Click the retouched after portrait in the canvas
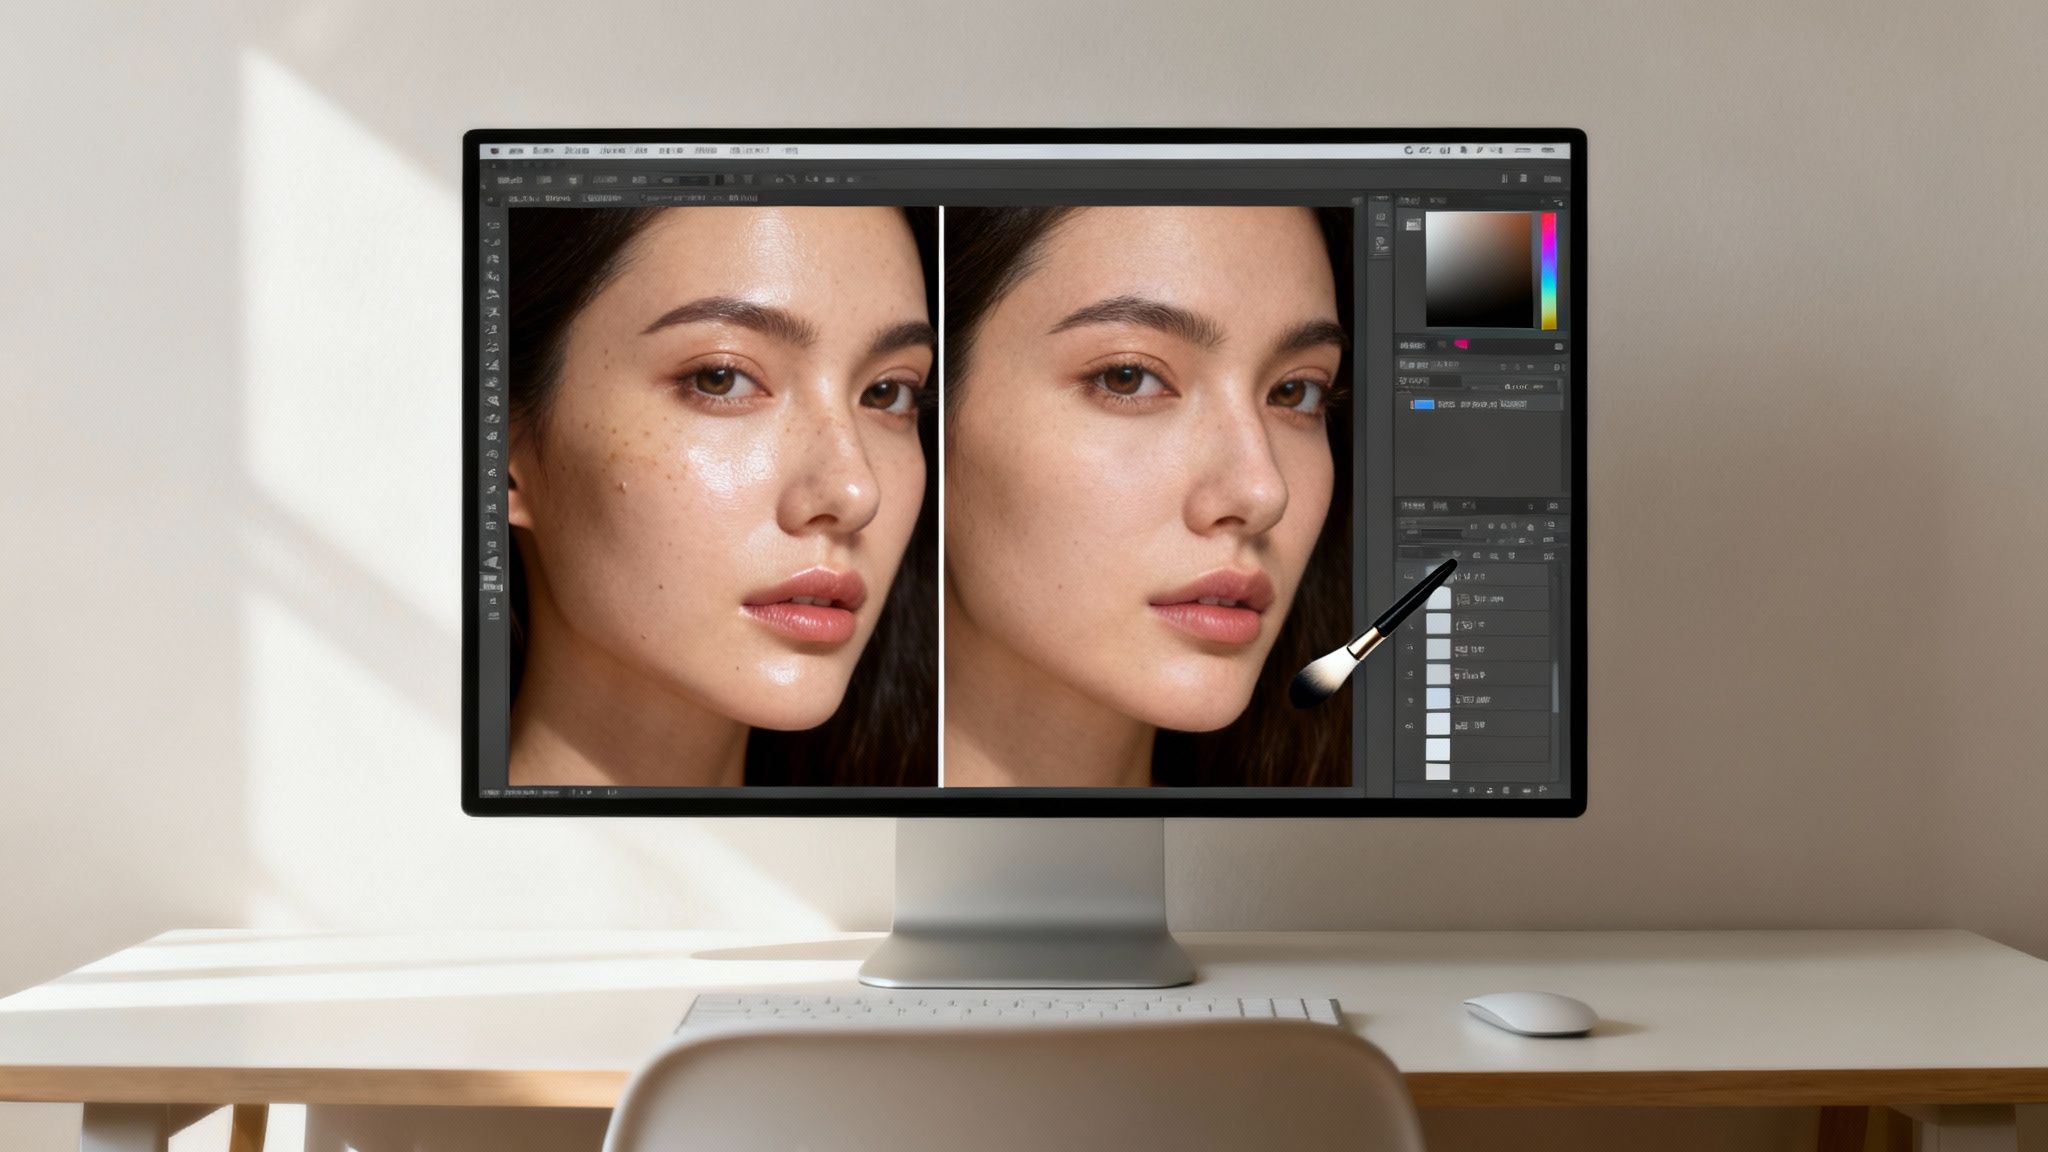The width and height of the screenshot is (2048, 1152). pos(1148,496)
